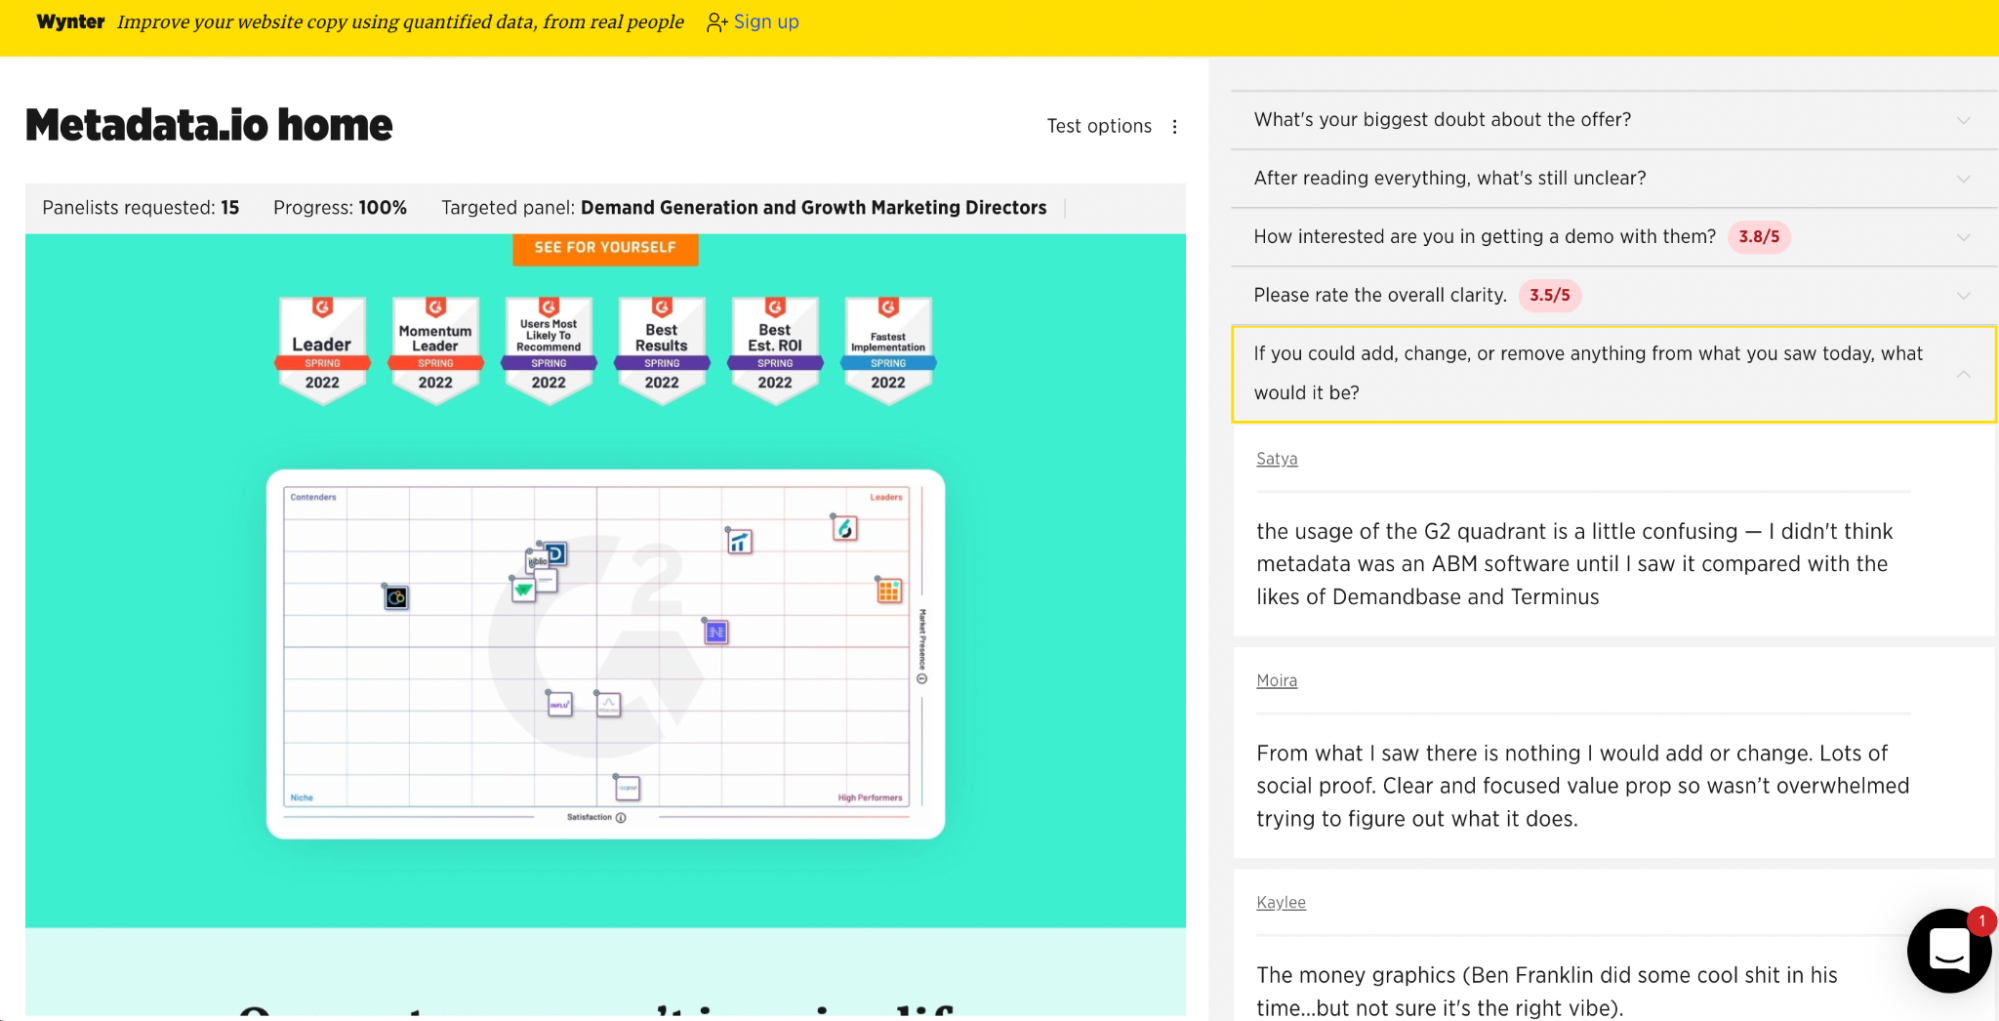The width and height of the screenshot is (1999, 1021).
Task: Click the chevron beside still unclear question
Action: pyautogui.click(x=1963, y=179)
